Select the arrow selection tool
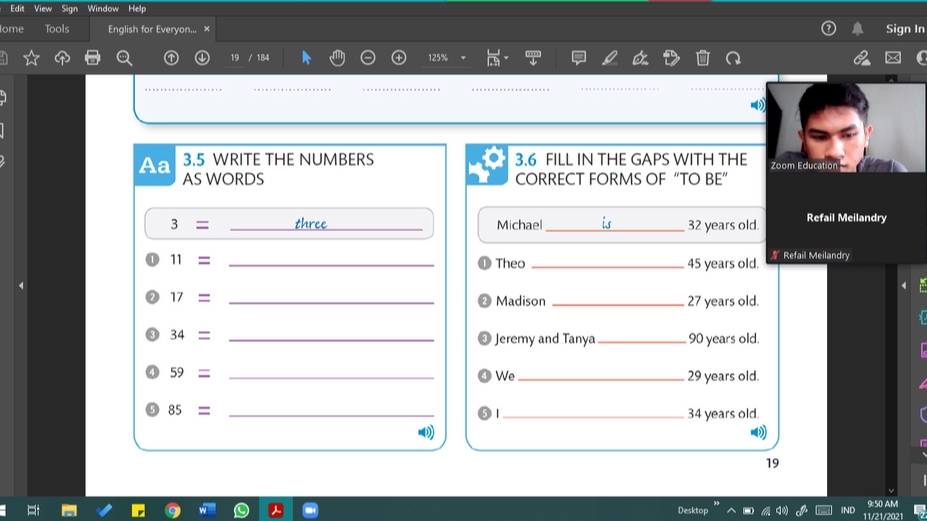Screen dimensions: 927x521 coord(306,58)
